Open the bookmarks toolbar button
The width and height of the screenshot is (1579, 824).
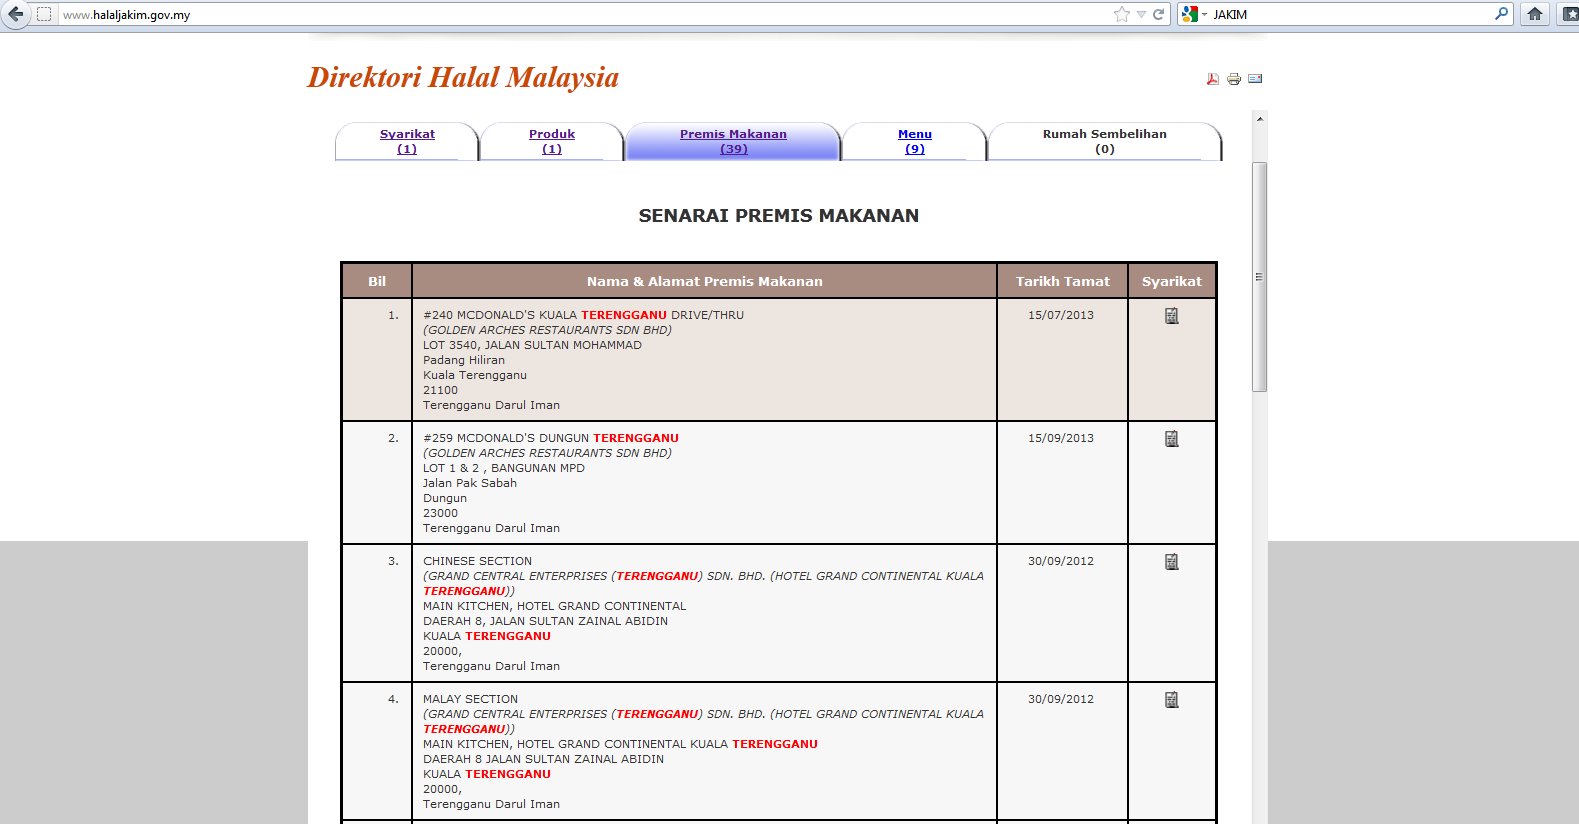coord(1570,14)
